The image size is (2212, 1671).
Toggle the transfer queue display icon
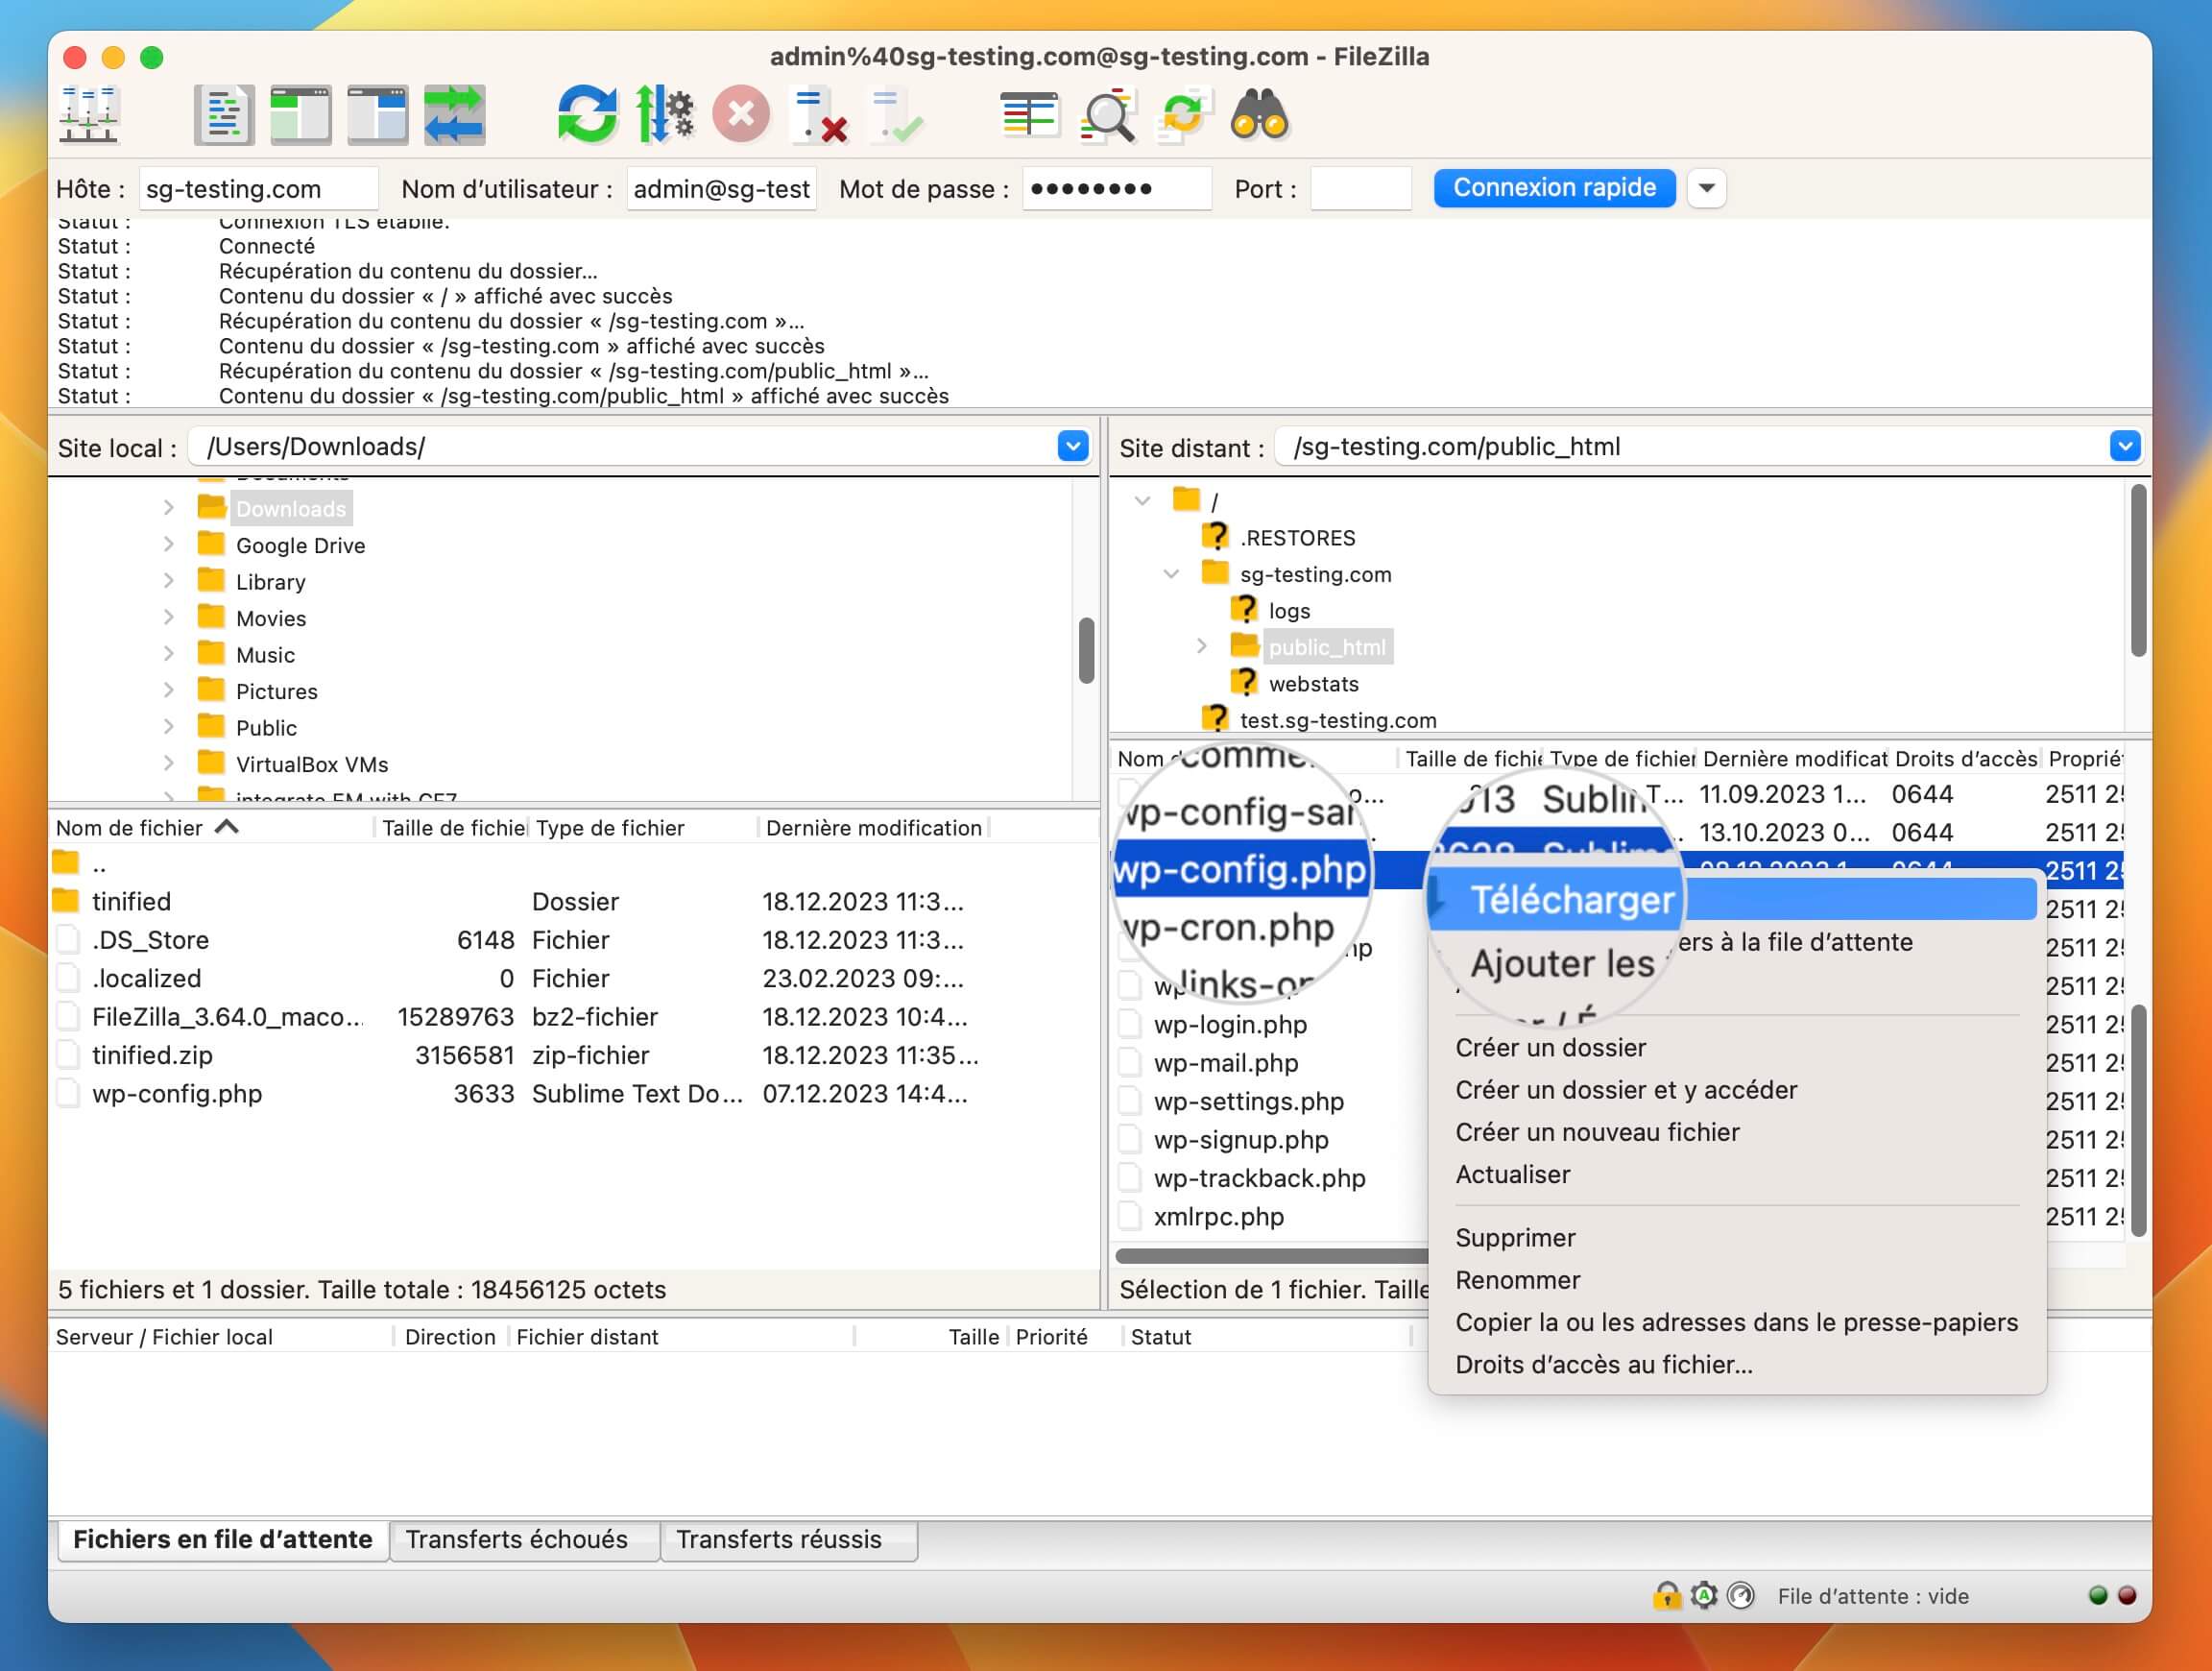pos(454,115)
